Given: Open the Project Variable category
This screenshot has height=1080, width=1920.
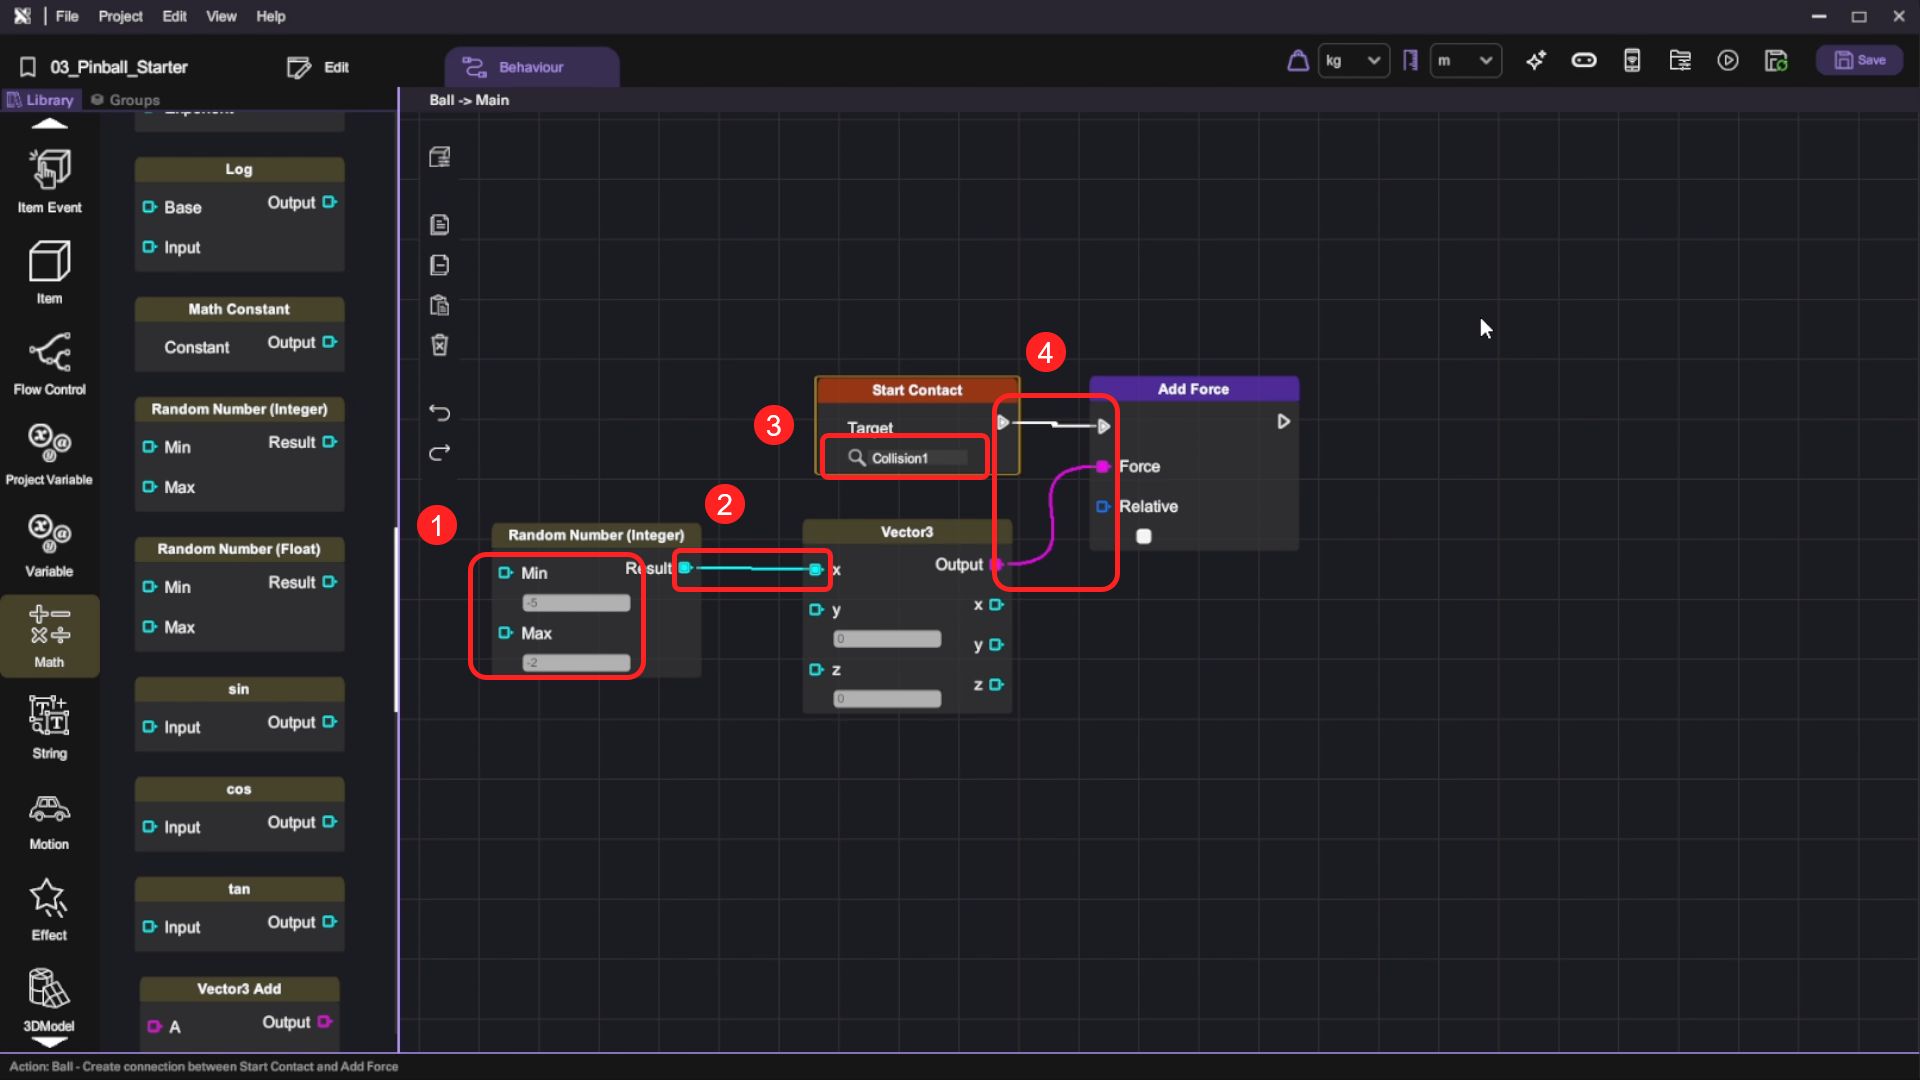Looking at the screenshot, I should tap(49, 452).
